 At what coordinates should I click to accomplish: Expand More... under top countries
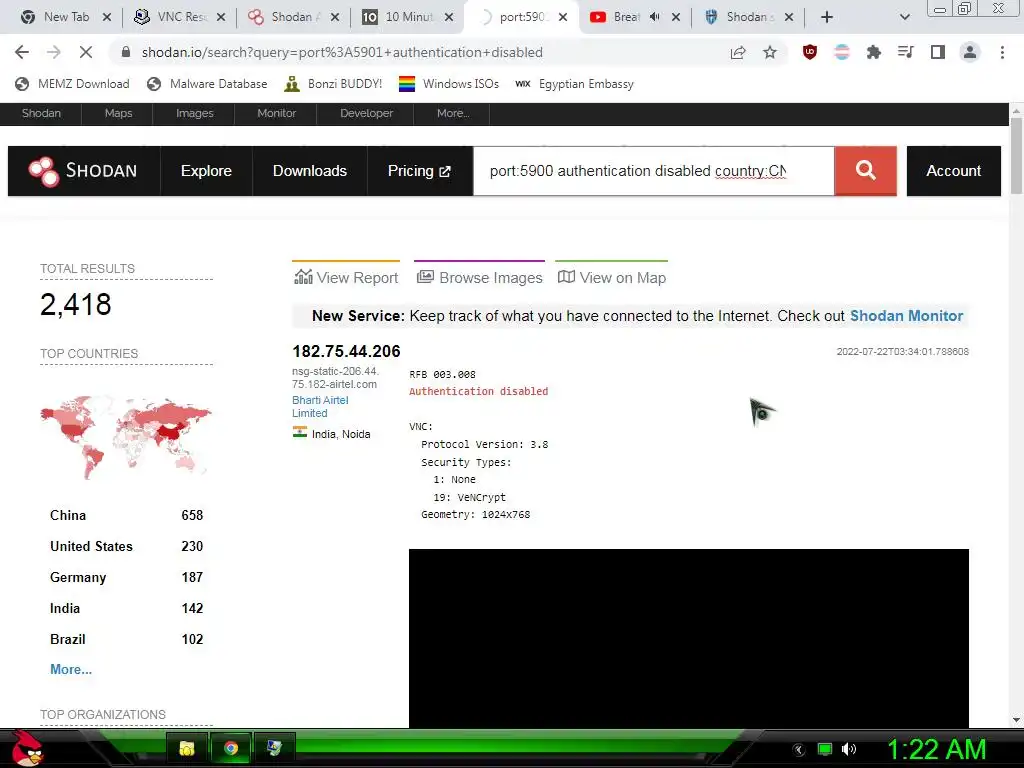click(71, 669)
